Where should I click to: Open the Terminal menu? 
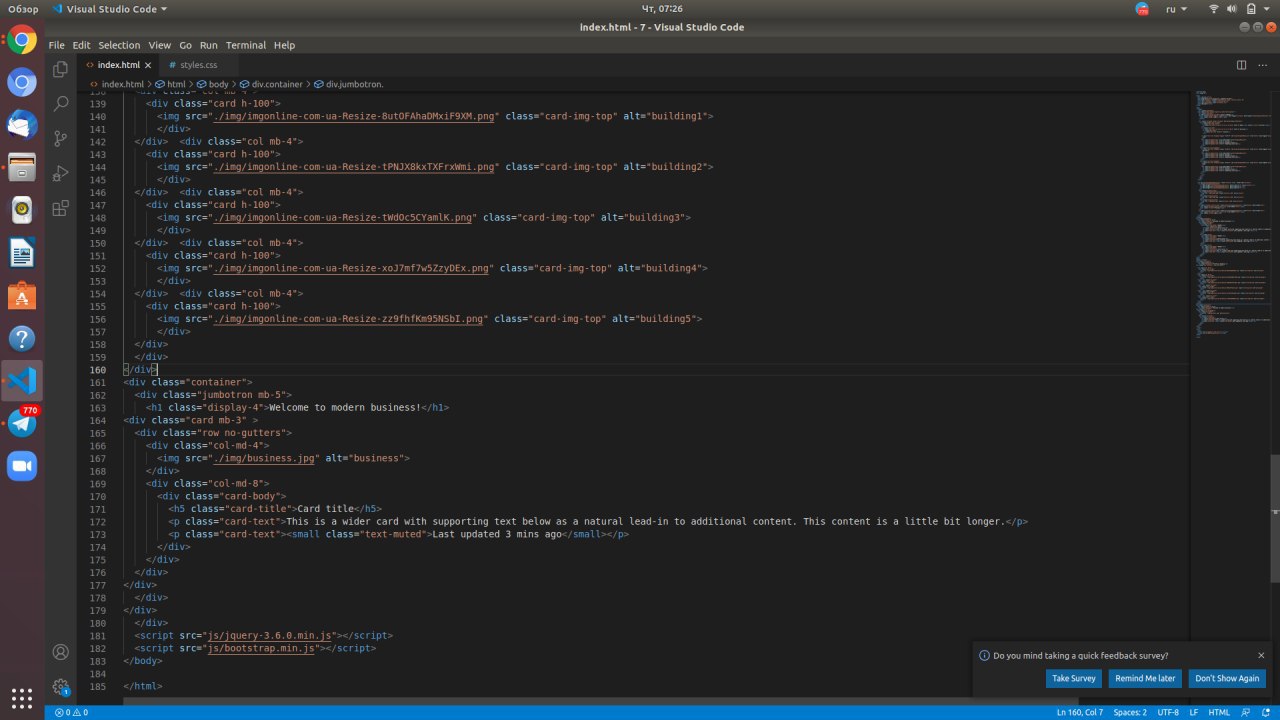tap(246, 45)
